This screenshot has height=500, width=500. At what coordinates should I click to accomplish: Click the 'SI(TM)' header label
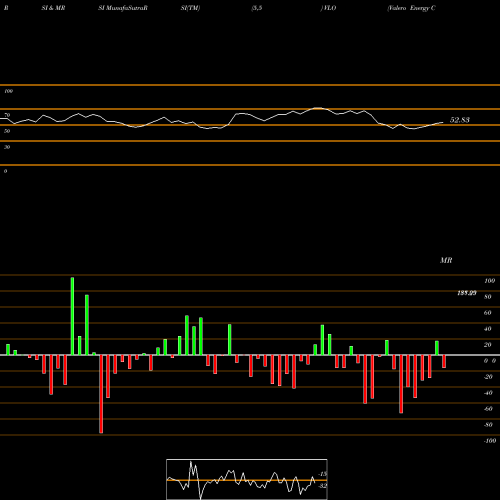(x=190, y=8)
